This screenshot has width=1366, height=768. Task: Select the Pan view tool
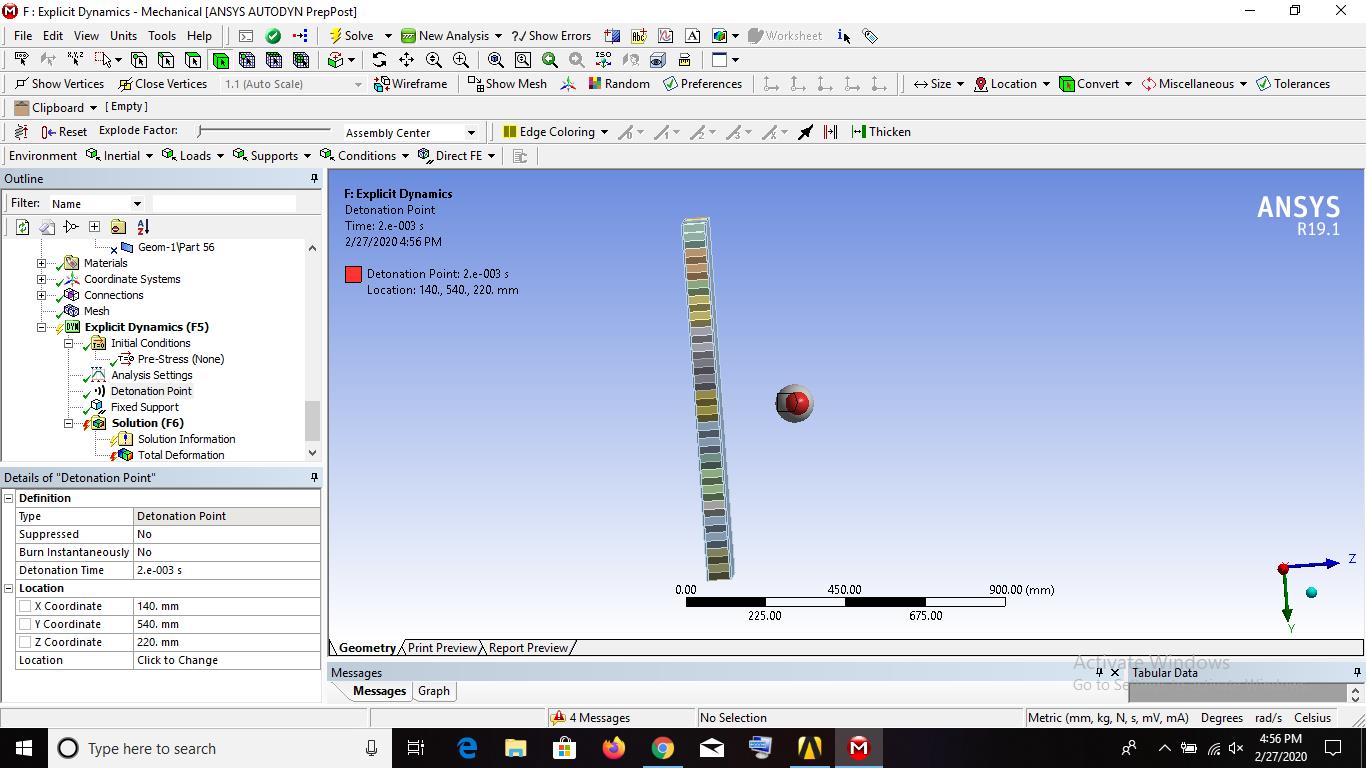[406, 60]
